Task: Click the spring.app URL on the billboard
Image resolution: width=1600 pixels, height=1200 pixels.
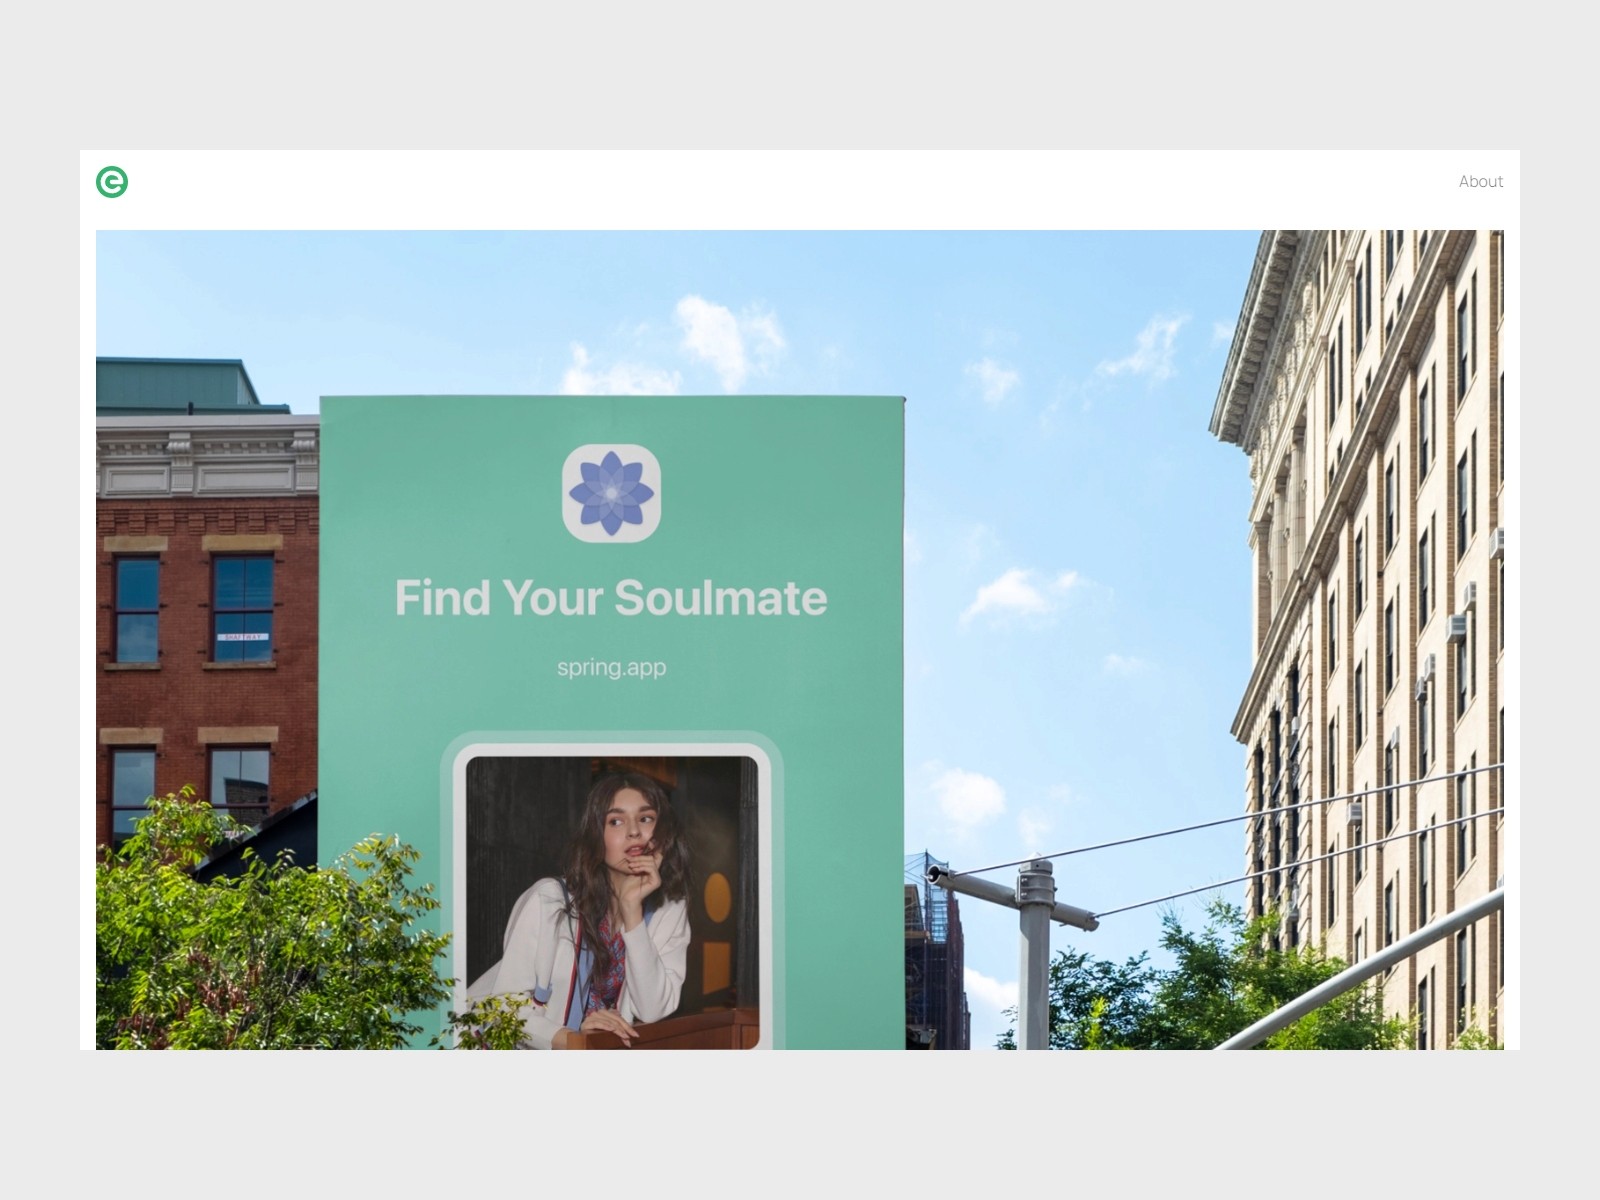Action: coord(611,667)
